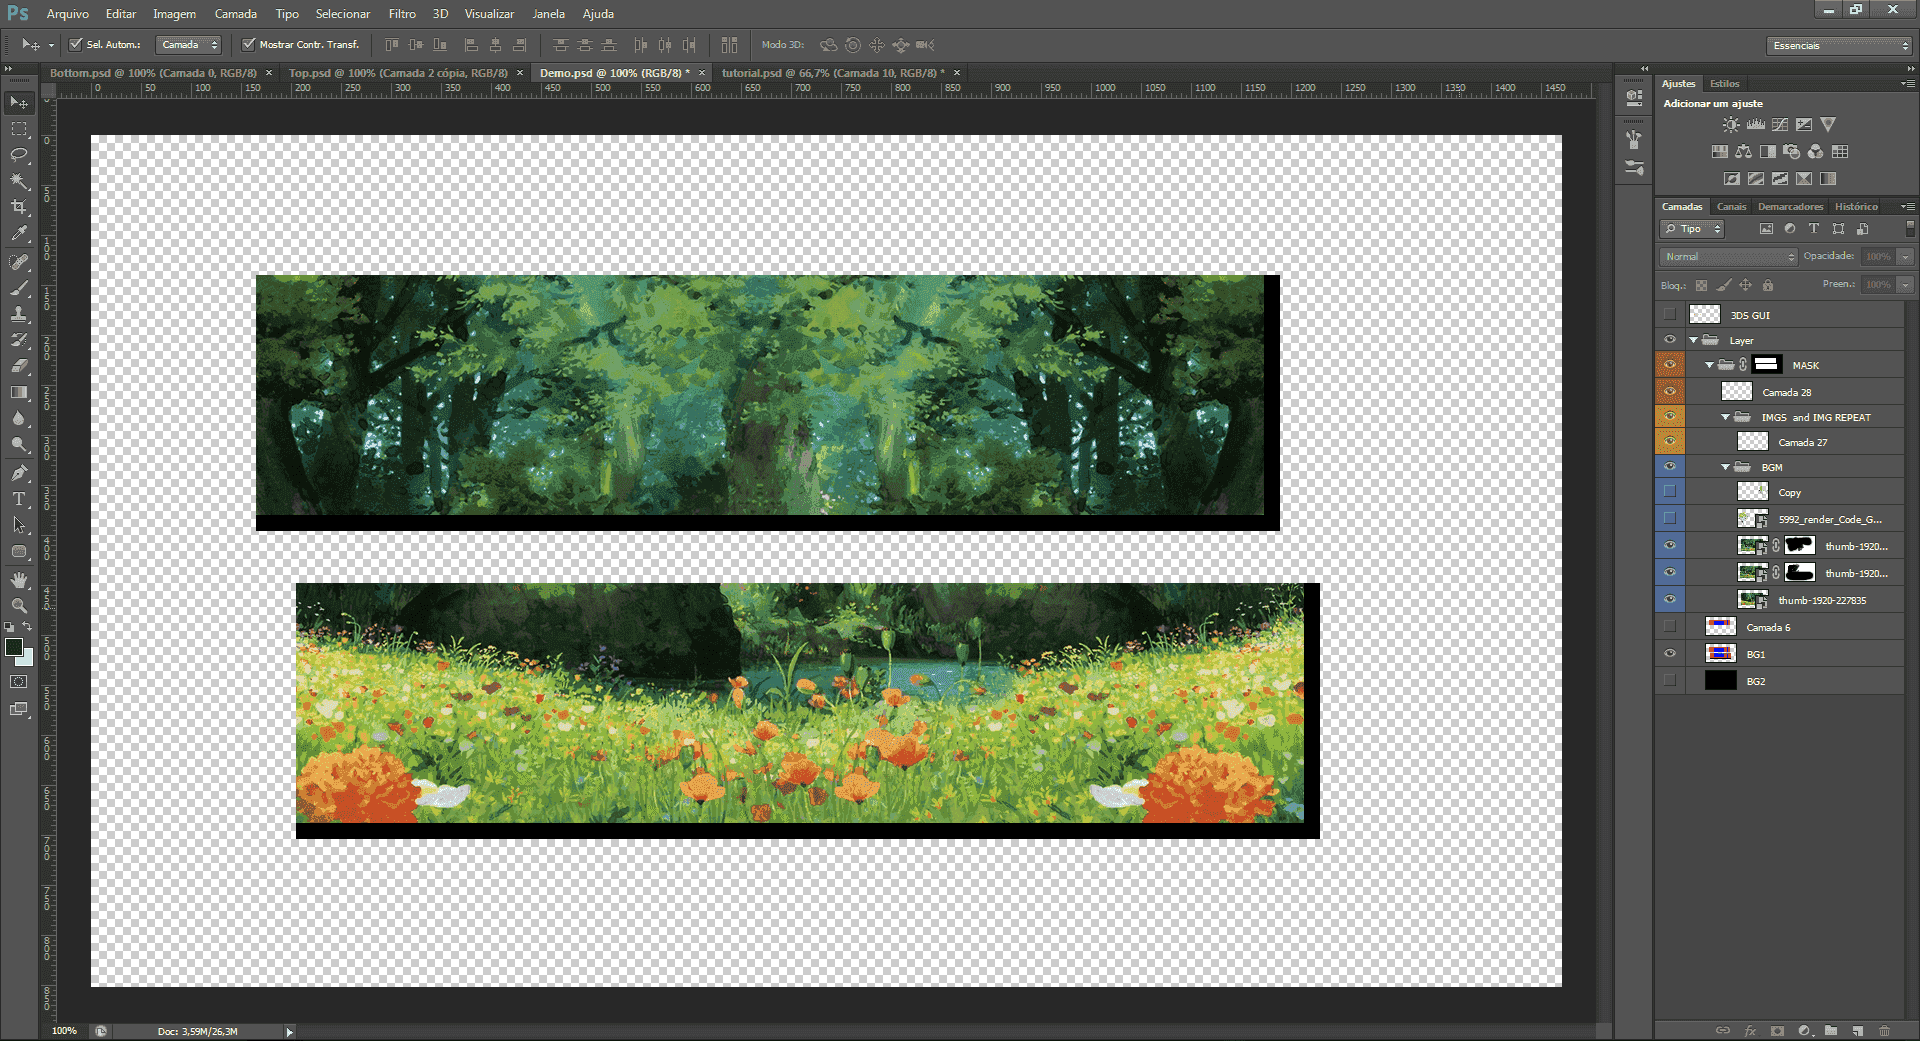Toggle Mostrar Contr. Transf. checkbox
1920x1041 pixels.
point(249,45)
